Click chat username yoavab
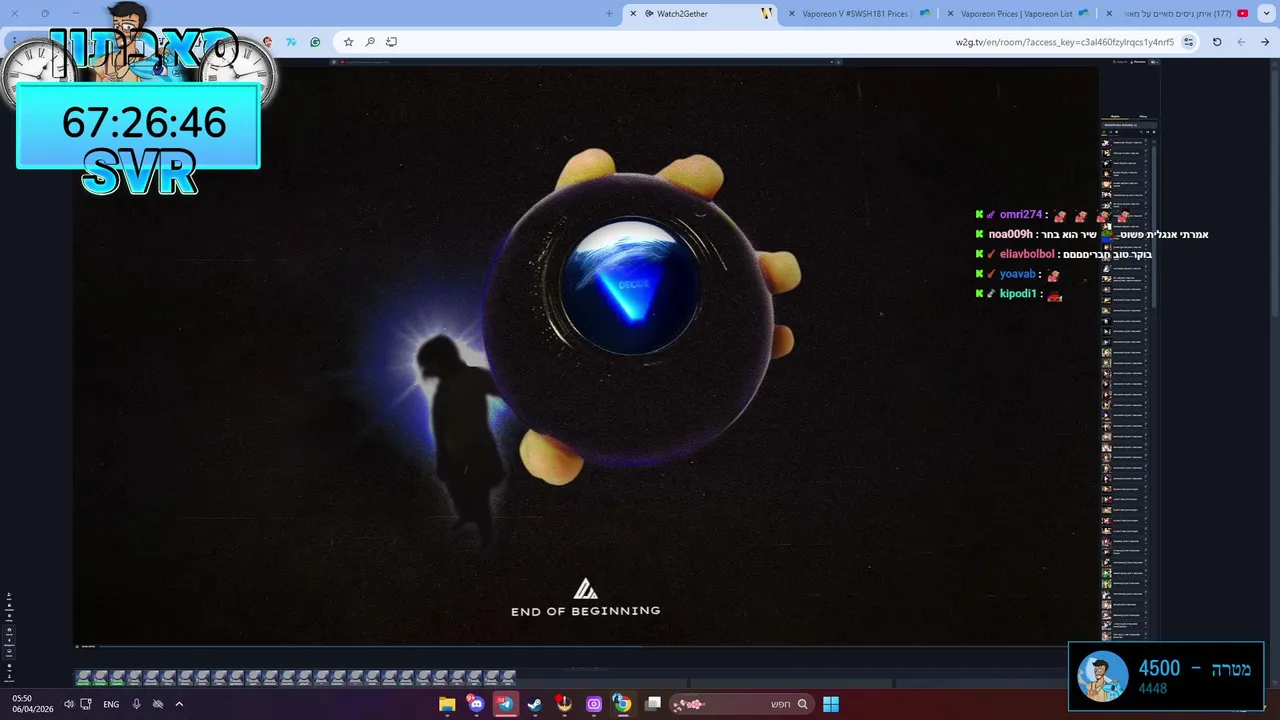The image size is (1280, 720). [x=1018, y=274]
